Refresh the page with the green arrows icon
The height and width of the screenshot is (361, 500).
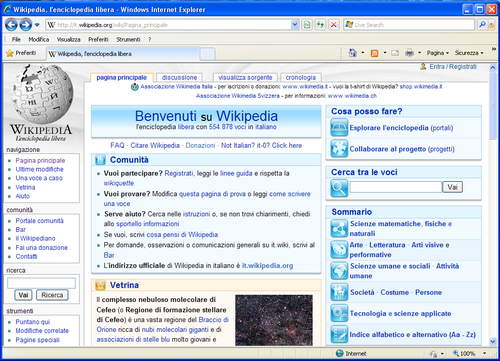point(320,25)
